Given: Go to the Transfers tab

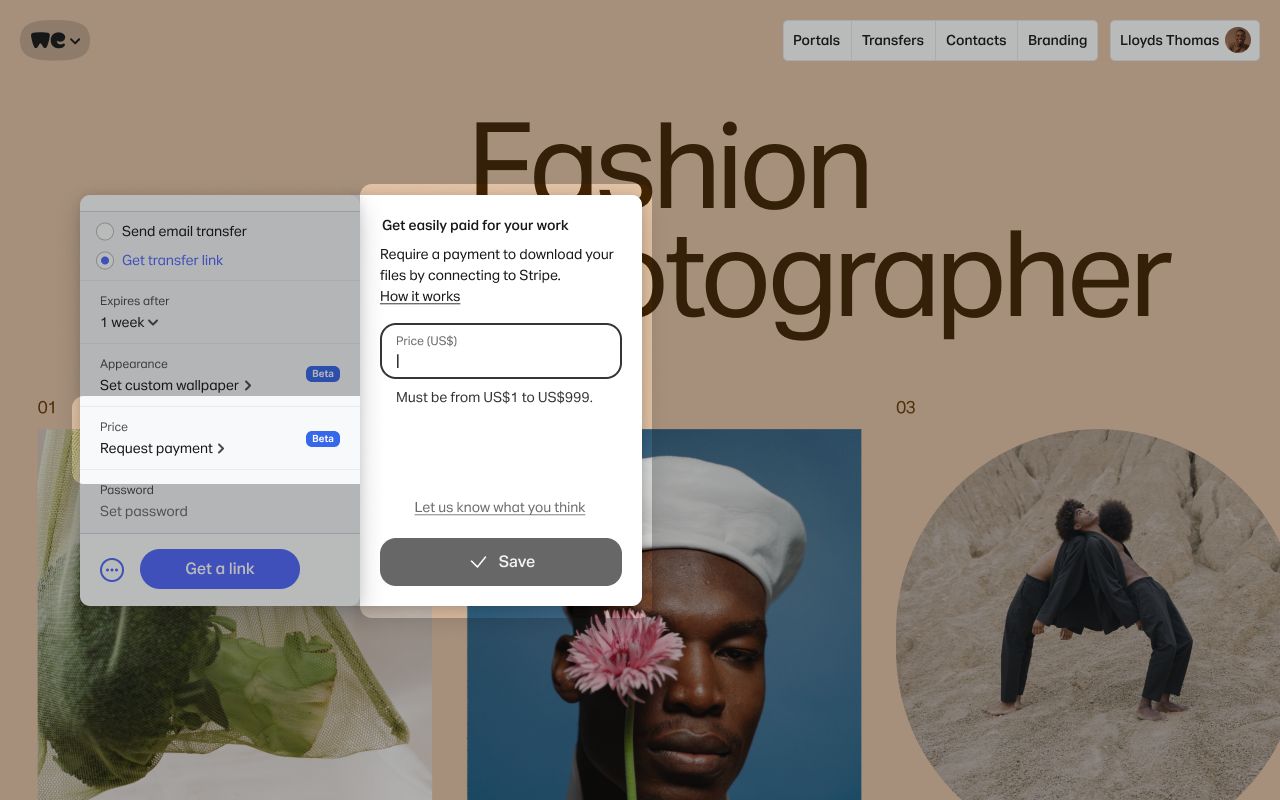Looking at the screenshot, I should [892, 40].
